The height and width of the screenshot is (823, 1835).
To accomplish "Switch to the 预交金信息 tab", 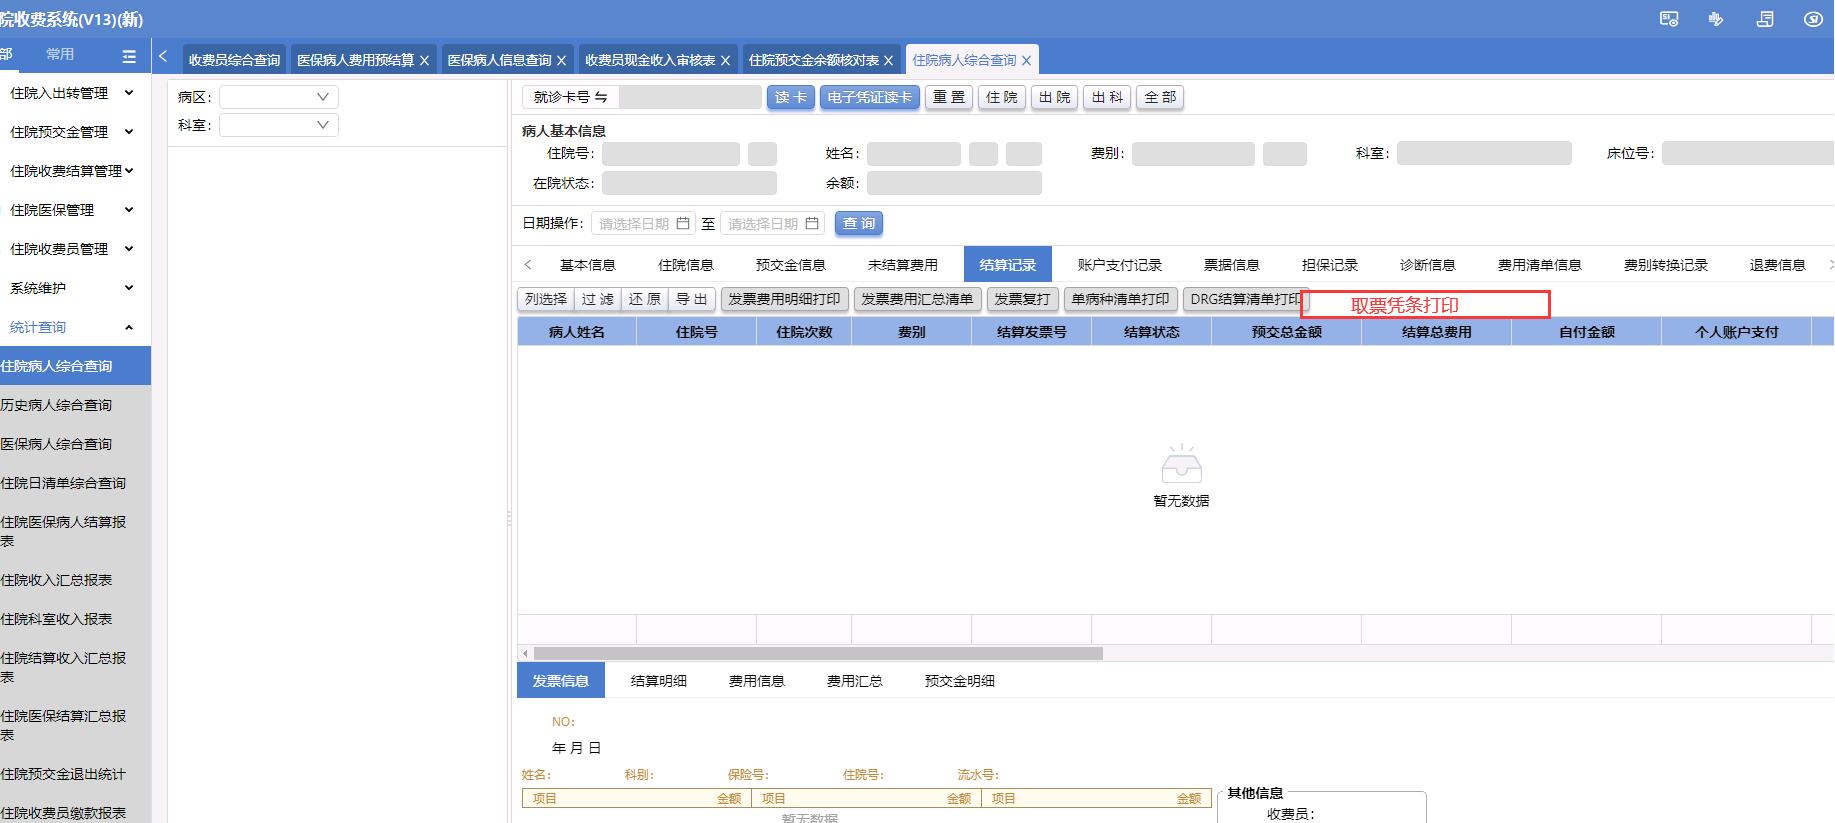I will [x=790, y=265].
